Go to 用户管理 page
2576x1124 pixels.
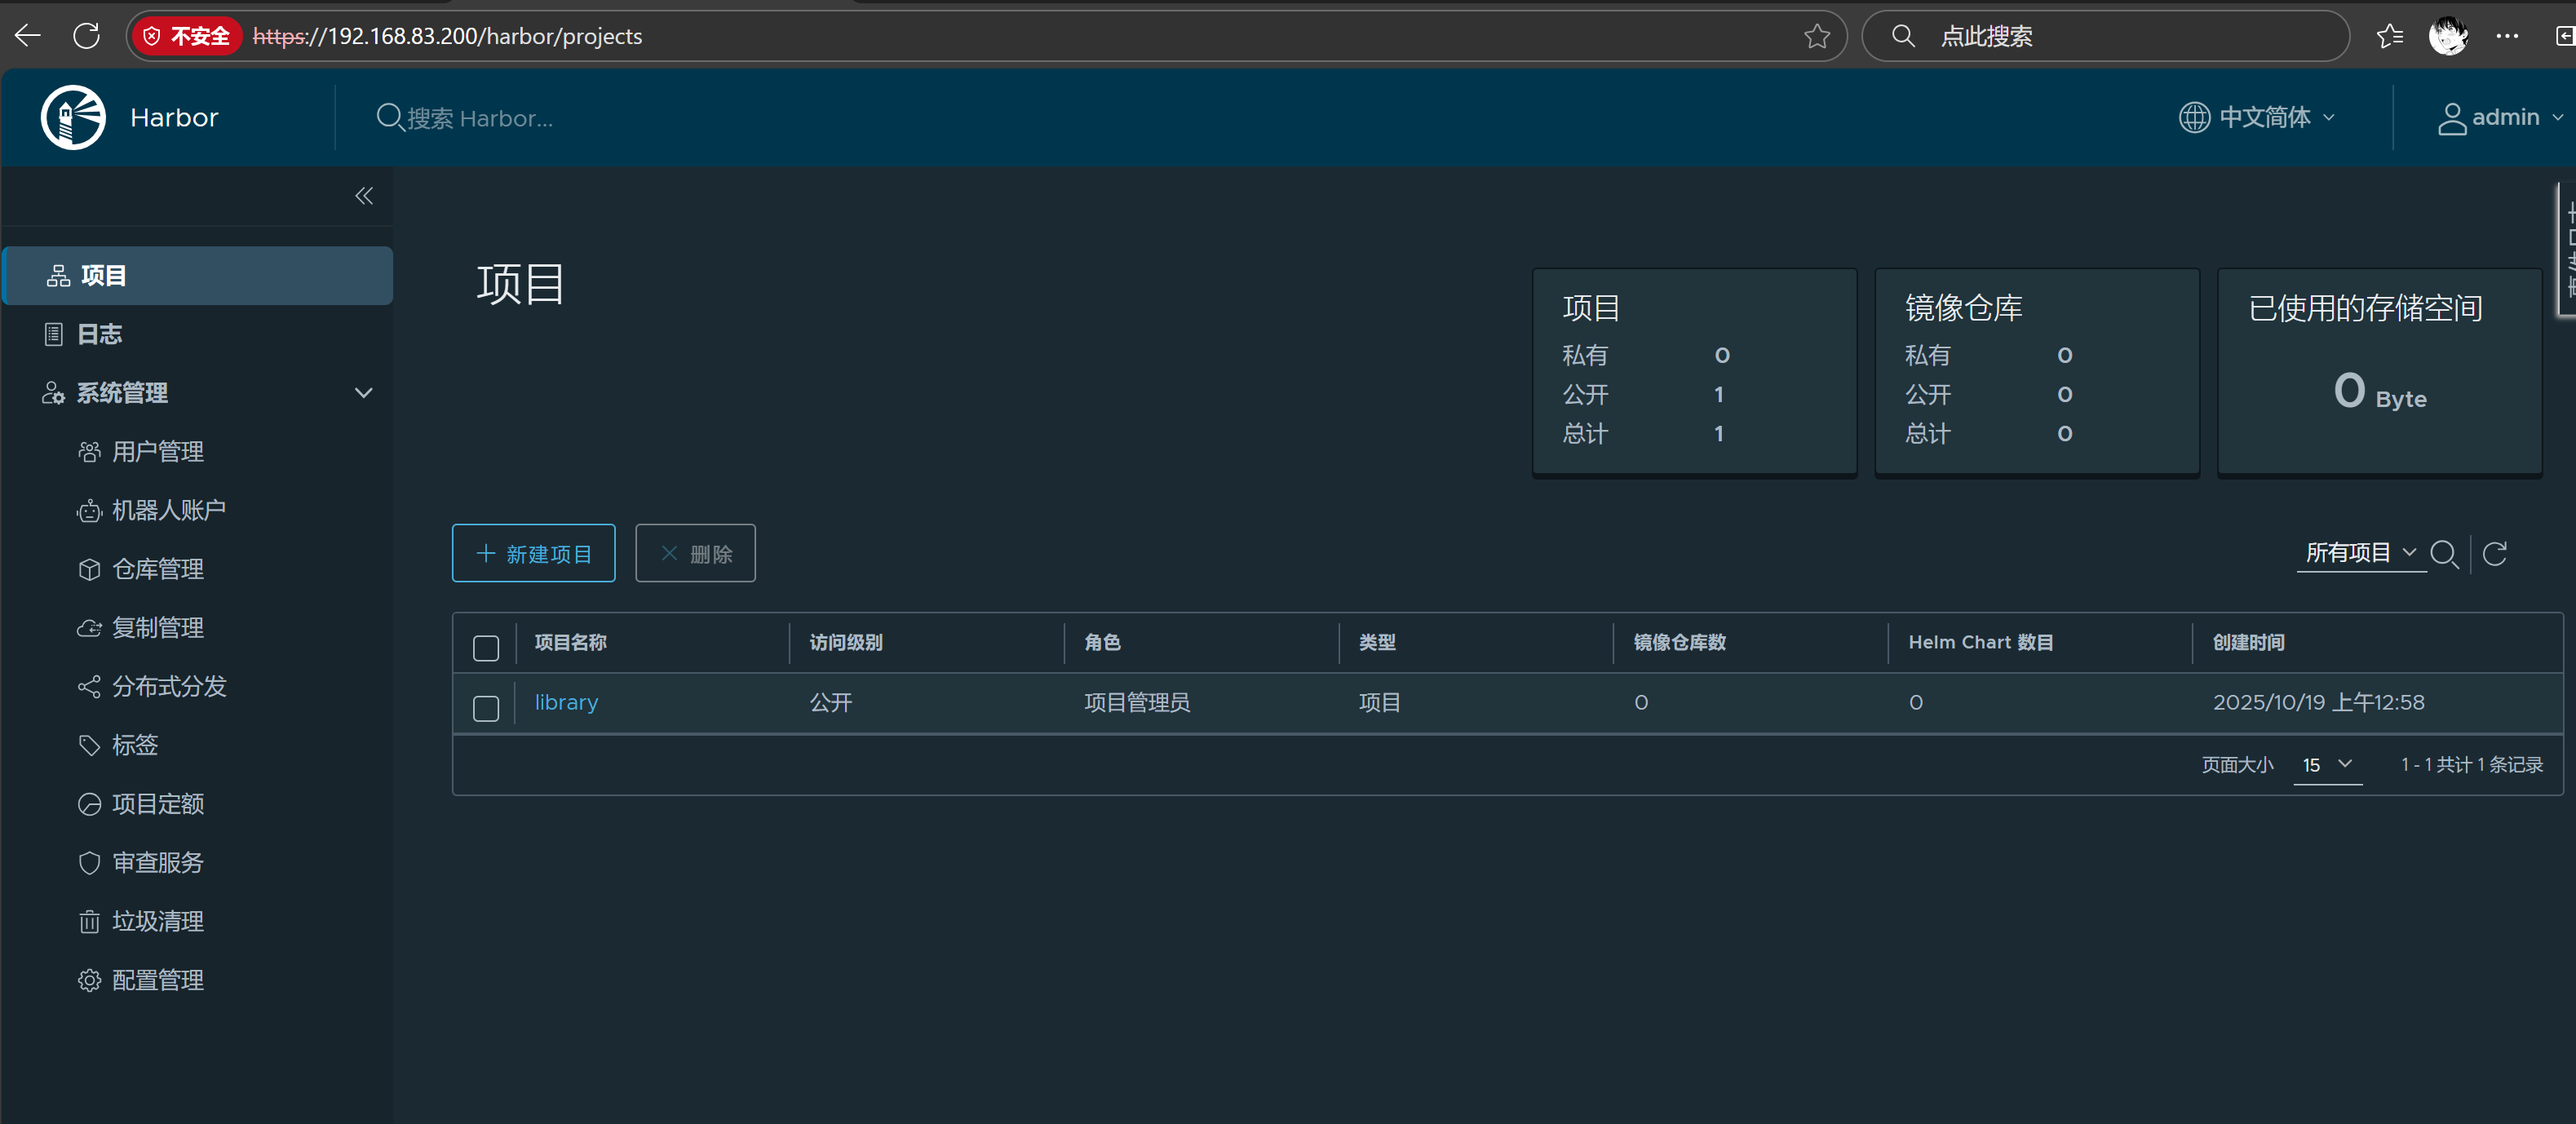click(157, 452)
